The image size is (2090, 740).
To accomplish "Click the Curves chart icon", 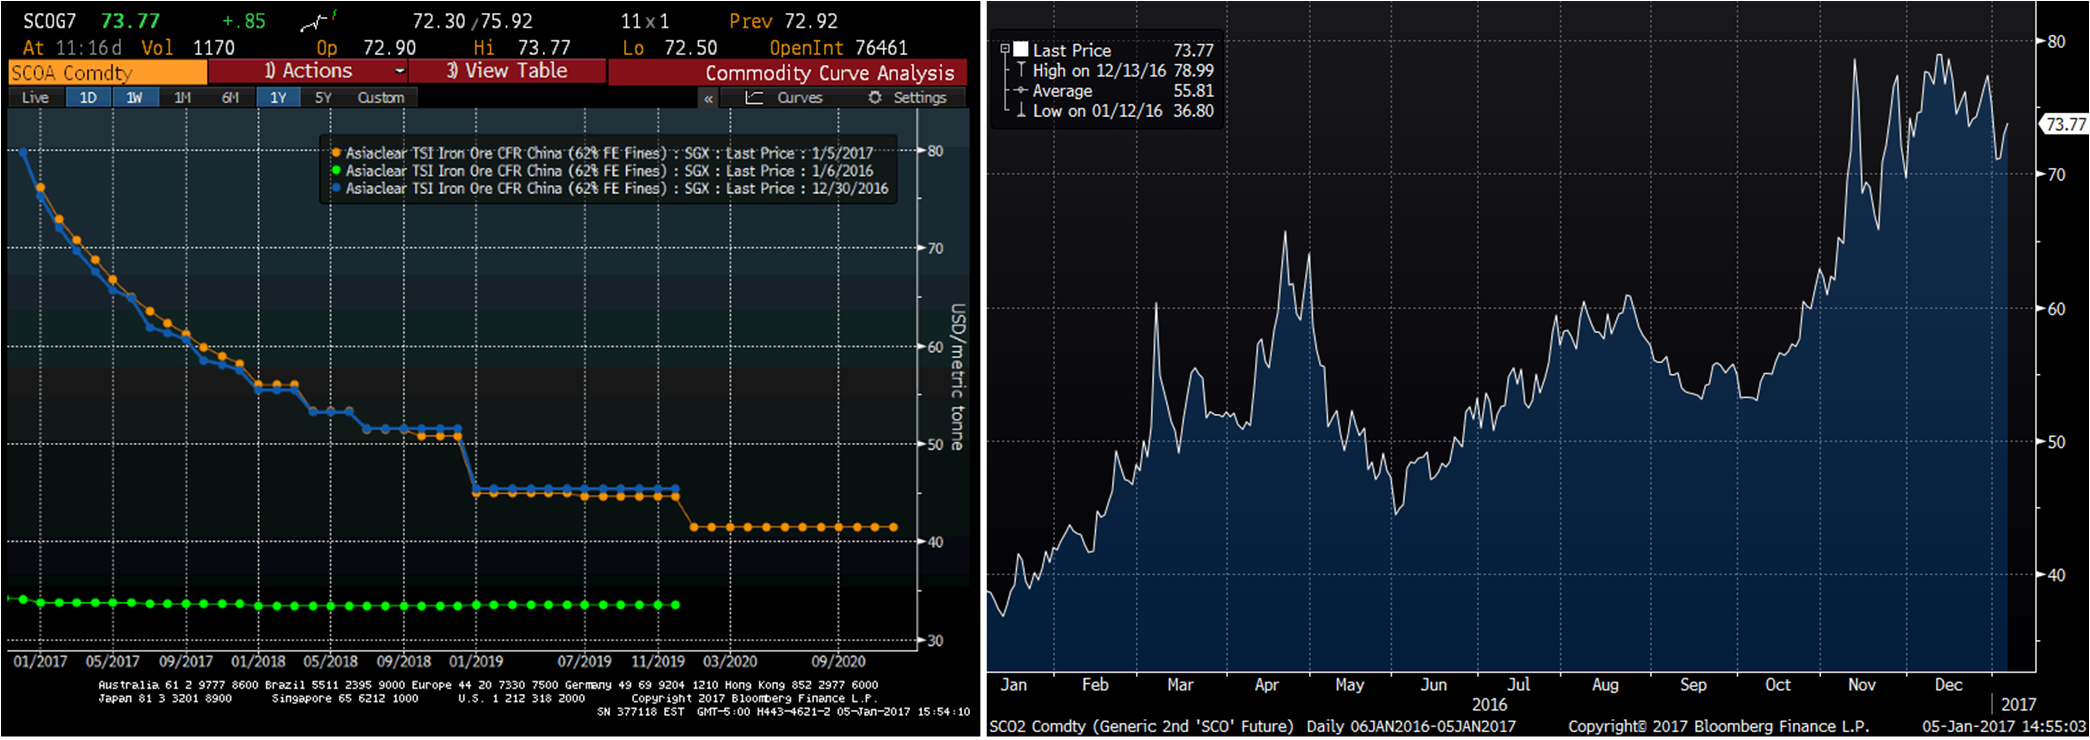I will (x=755, y=97).
